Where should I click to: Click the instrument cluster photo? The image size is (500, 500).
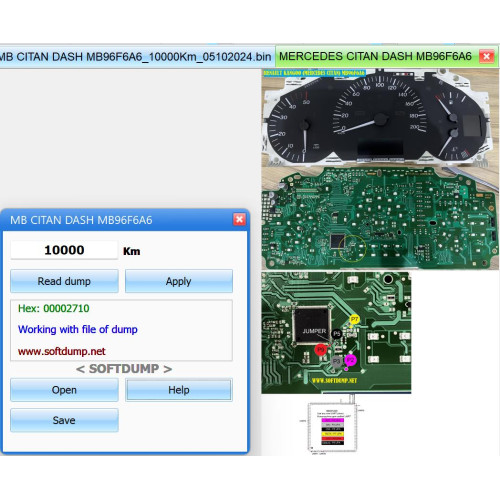379,118
